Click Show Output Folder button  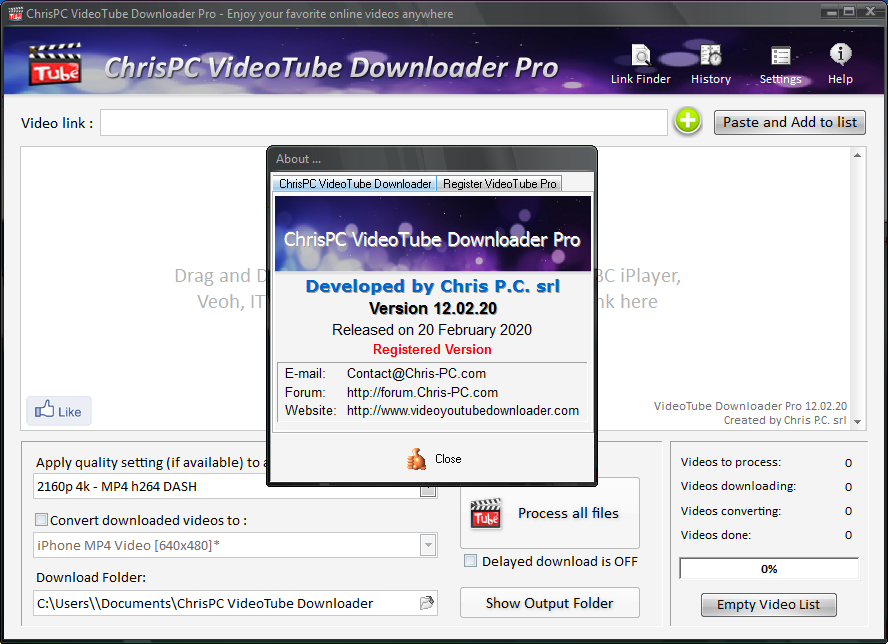[x=549, y=603]
